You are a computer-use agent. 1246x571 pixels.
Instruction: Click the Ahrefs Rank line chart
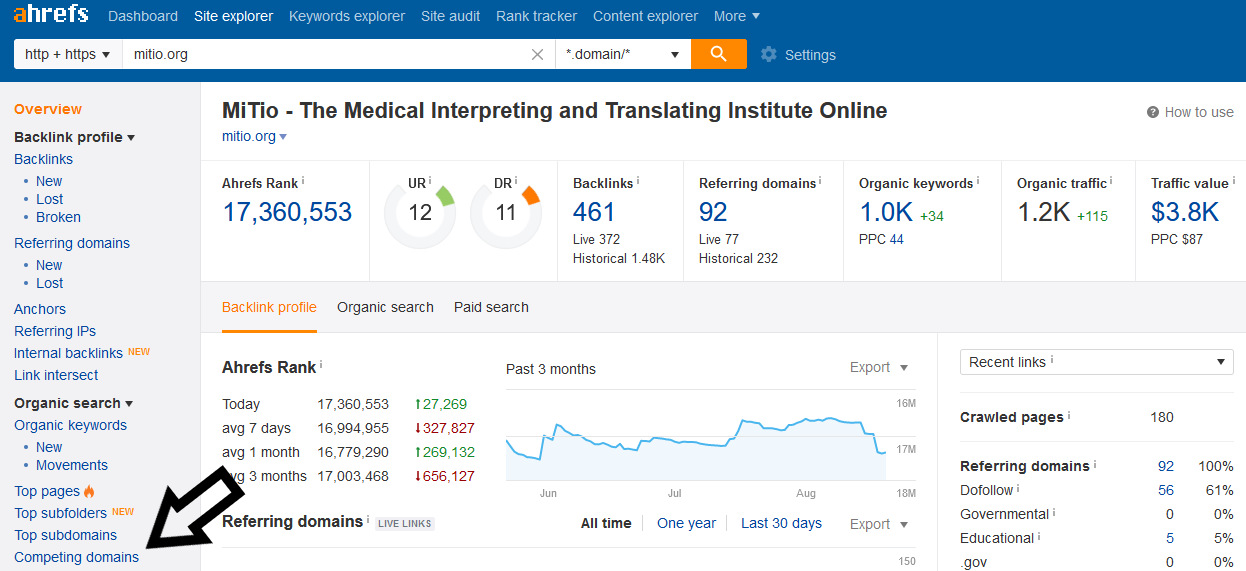[696, 440]
